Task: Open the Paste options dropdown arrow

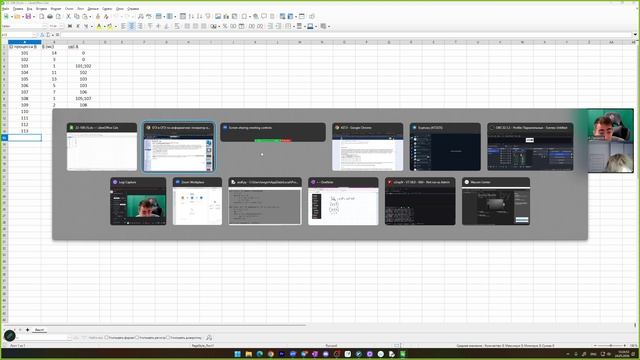Action: pos(90,16)
